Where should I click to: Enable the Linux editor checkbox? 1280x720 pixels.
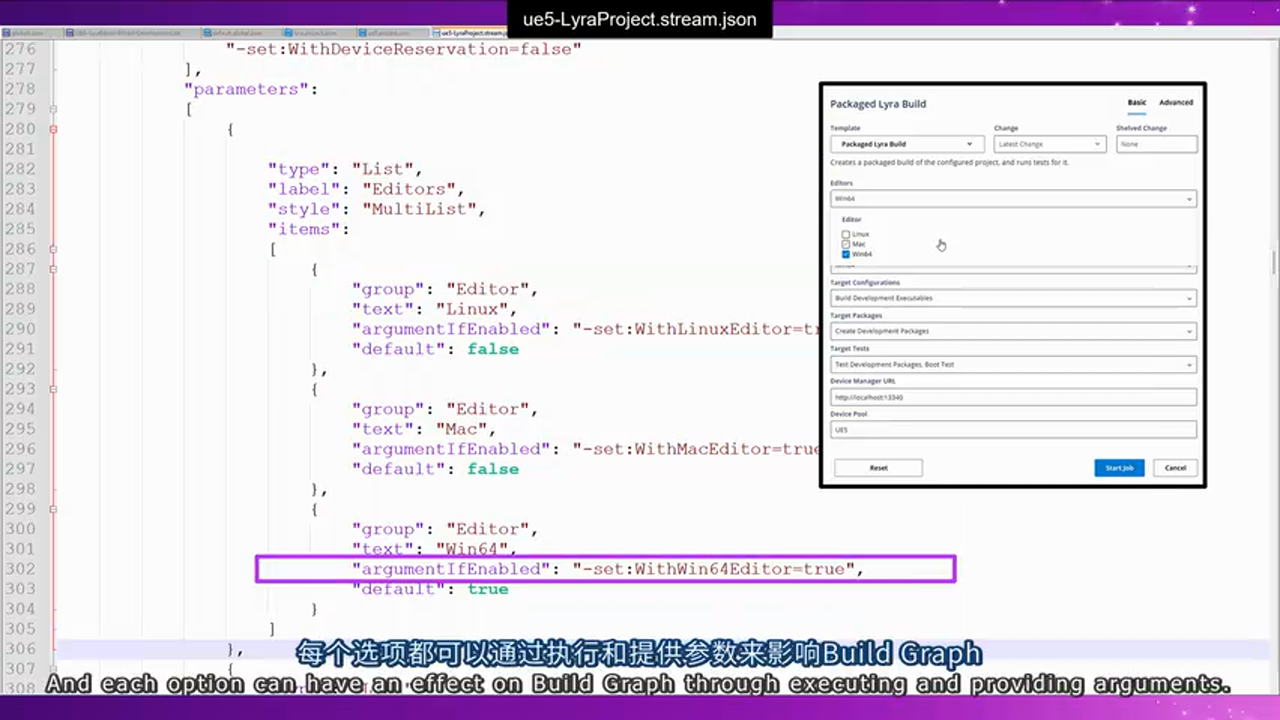[x=846, y=234]
